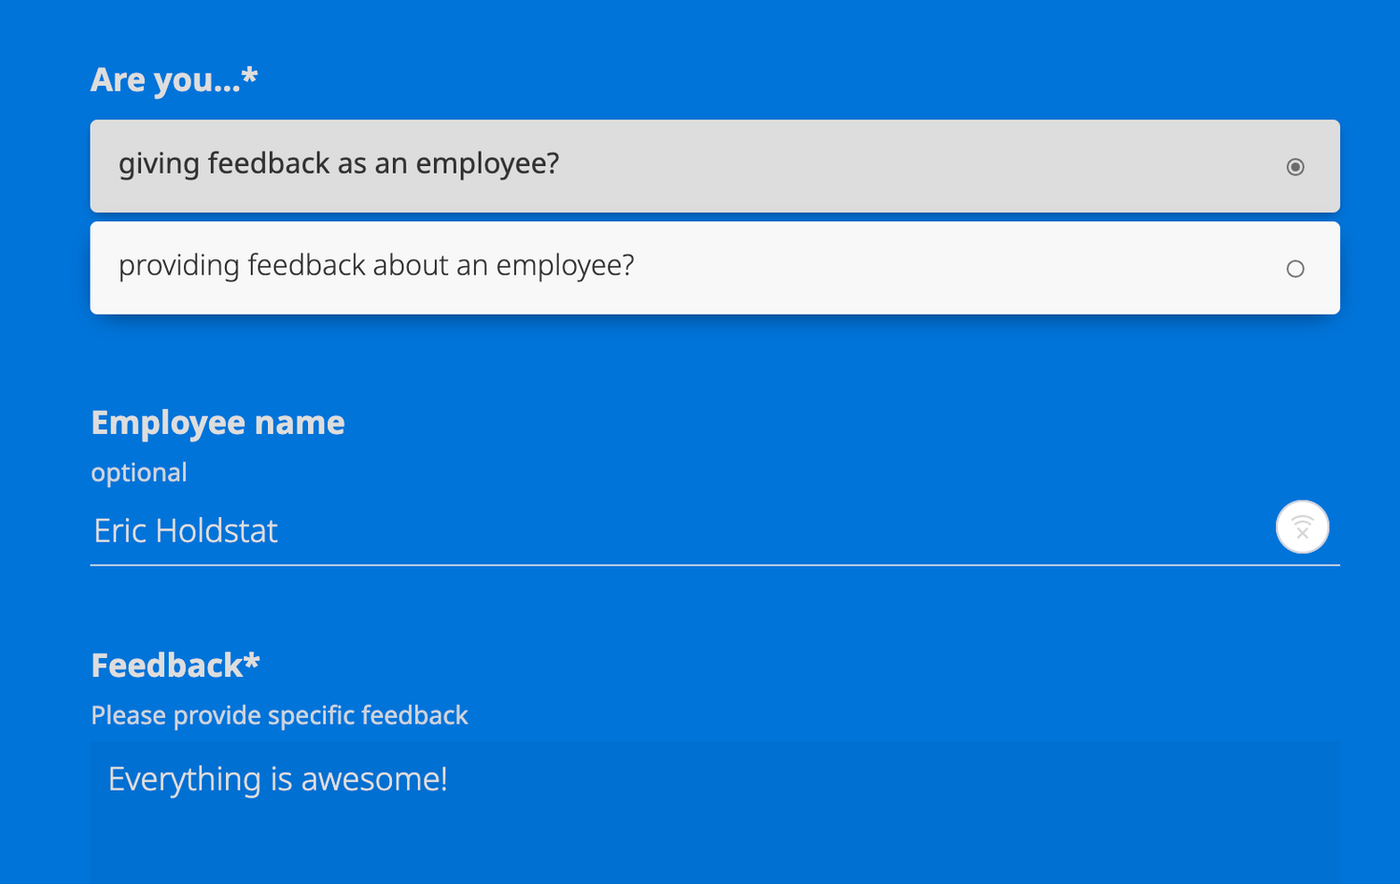Click the 'Feedback*' field label

[175, 665]
